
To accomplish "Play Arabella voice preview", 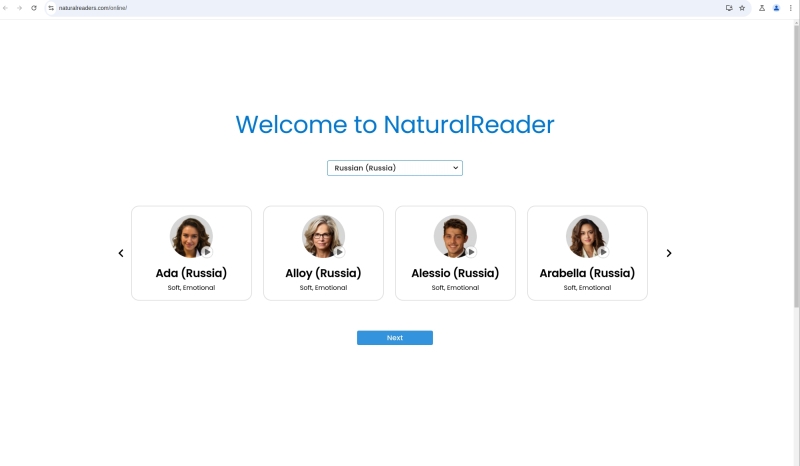I will click(603, 252).
